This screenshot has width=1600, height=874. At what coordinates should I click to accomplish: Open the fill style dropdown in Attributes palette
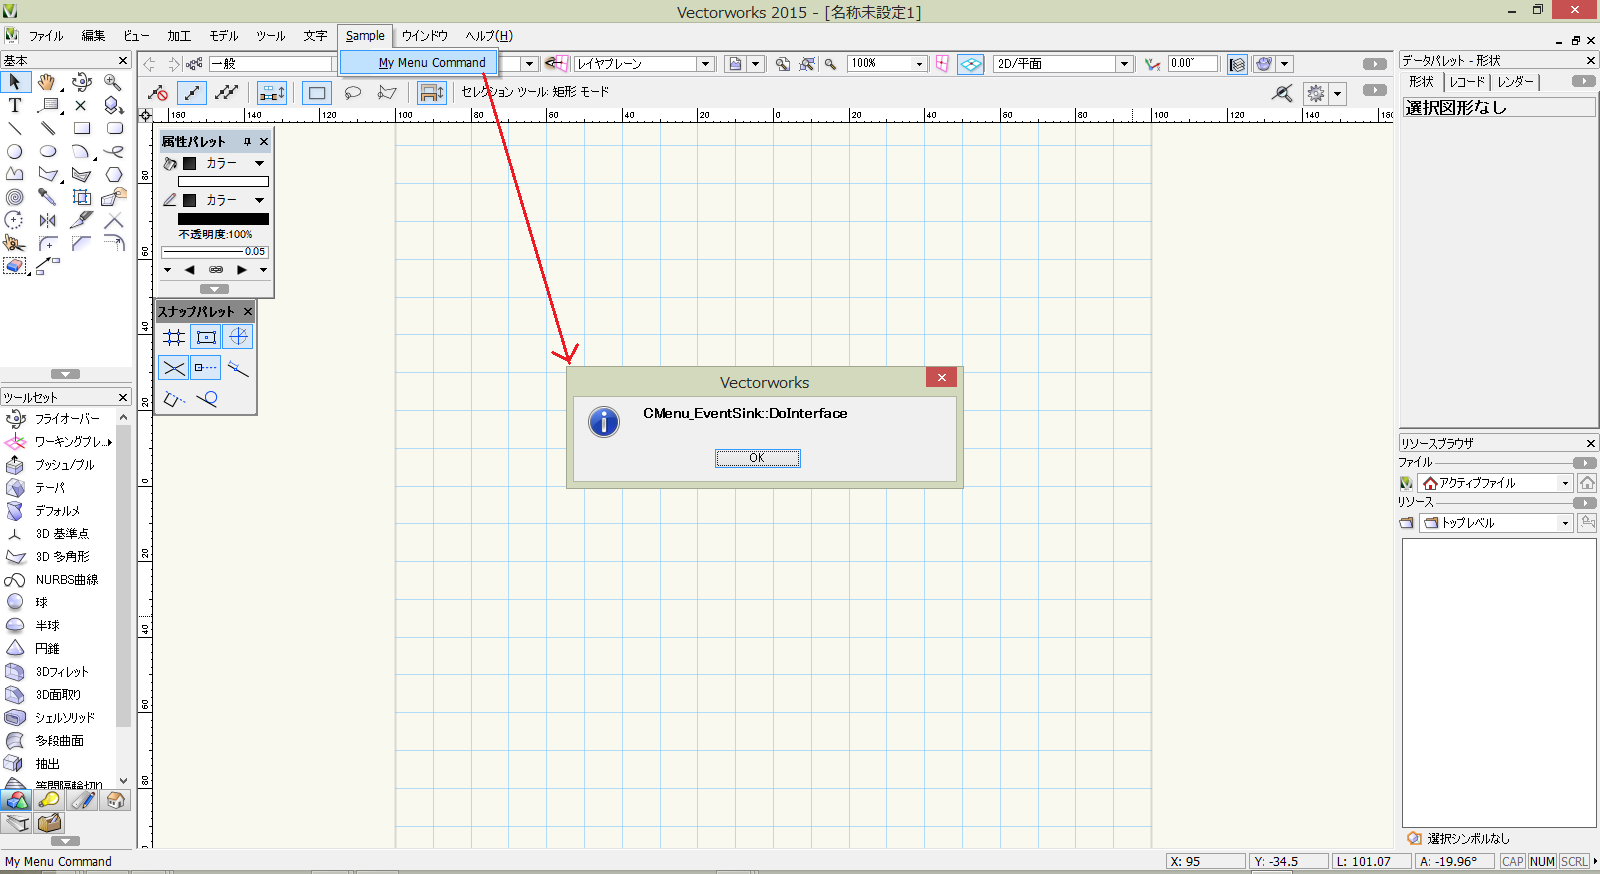pos(260,163)
